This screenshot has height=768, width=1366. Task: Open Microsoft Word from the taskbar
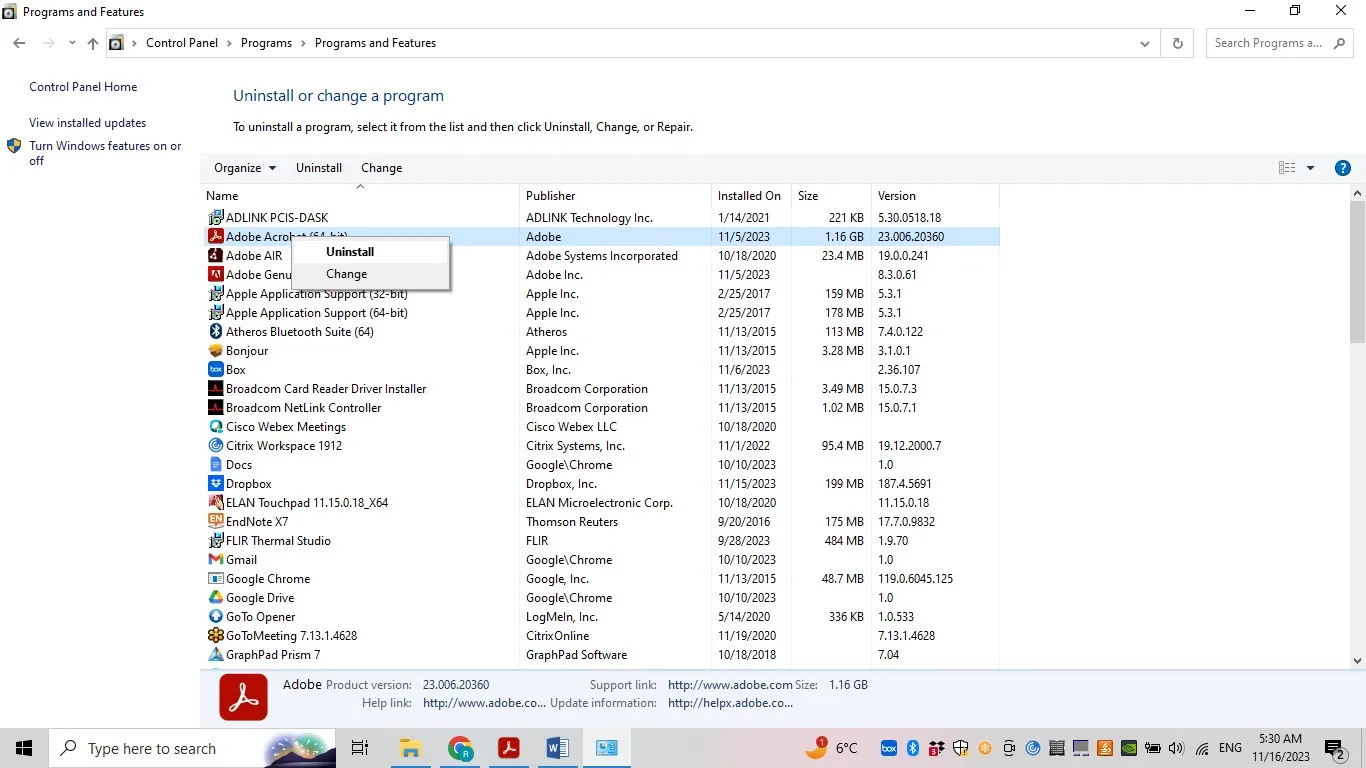click(558, 748)
